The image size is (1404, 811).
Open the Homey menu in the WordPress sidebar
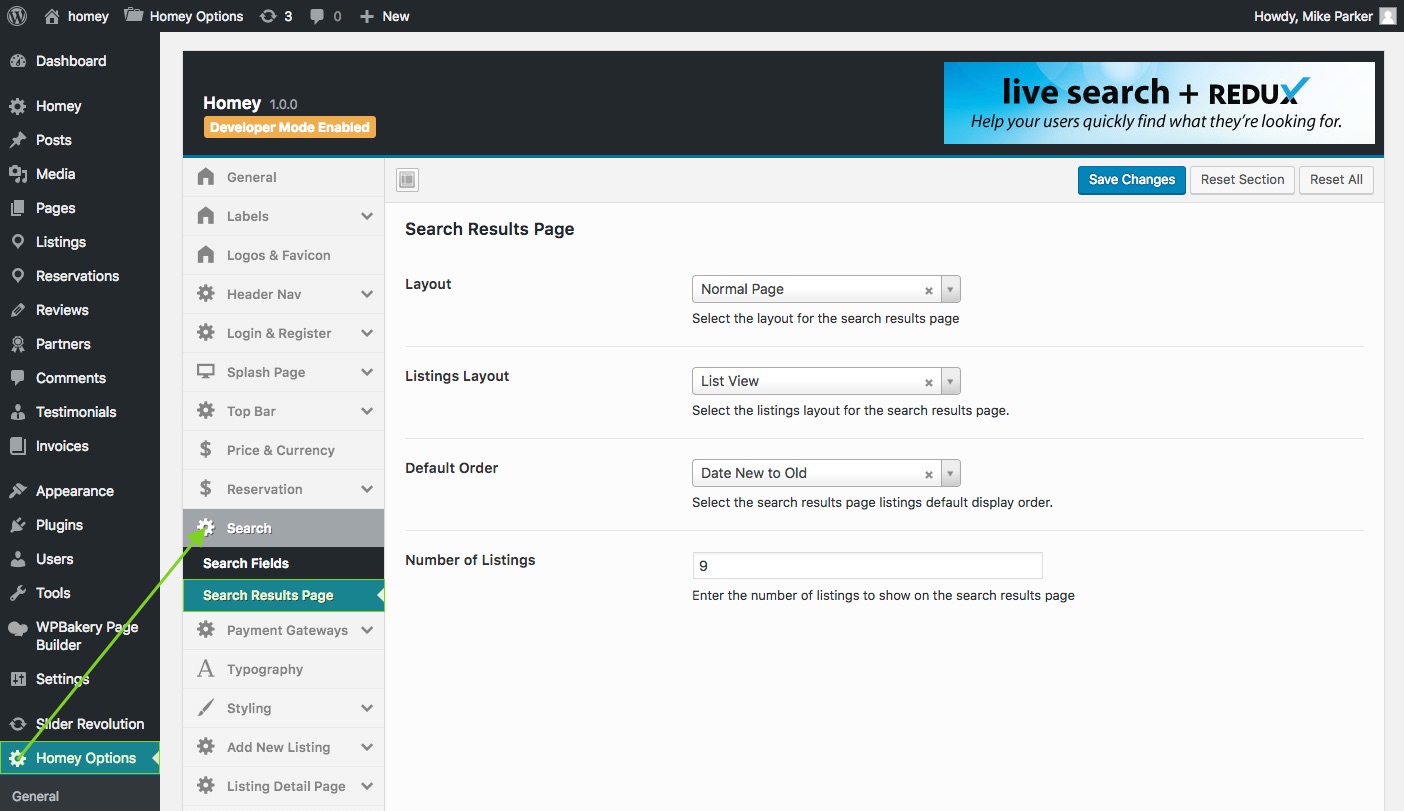(80, 106)
